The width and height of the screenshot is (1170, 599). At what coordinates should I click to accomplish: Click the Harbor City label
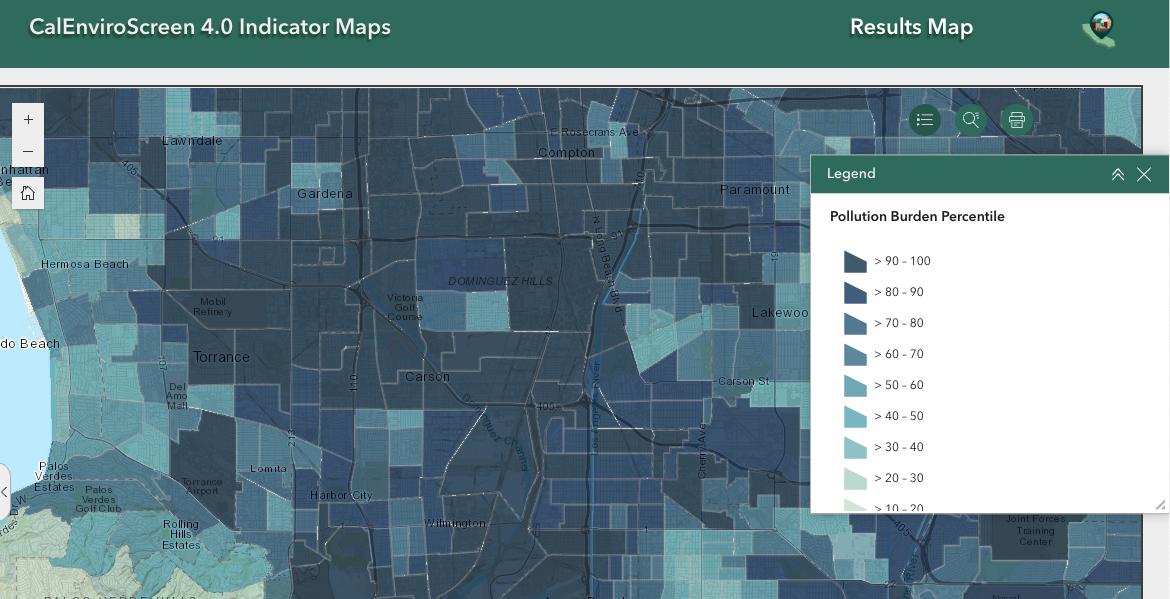pos(341,495)
